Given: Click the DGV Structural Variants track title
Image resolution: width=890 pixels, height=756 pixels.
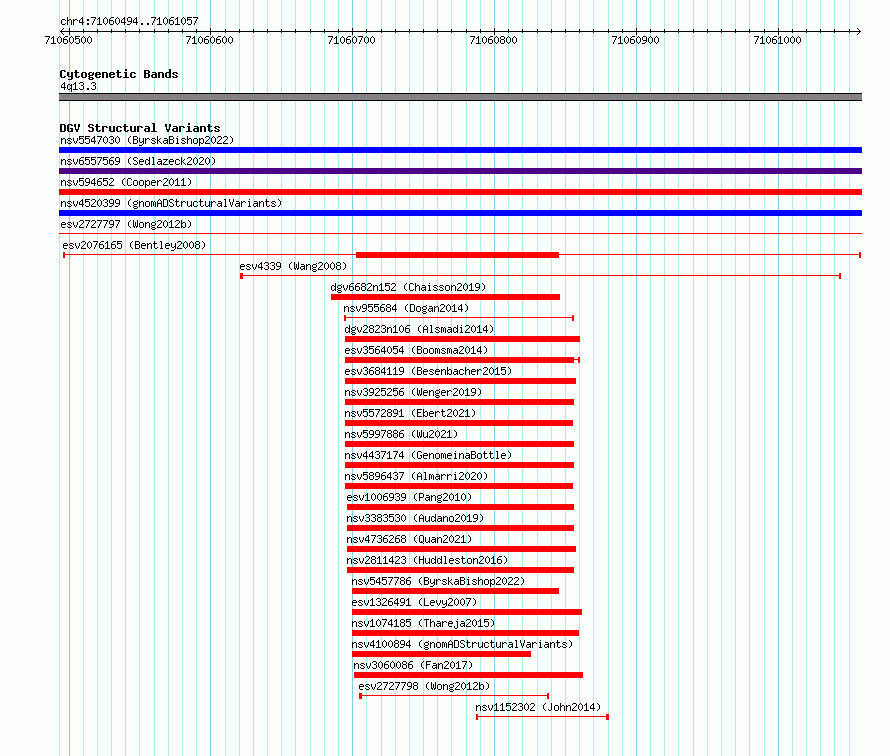Looking at the screenshot, I should (x=140, y=128).
